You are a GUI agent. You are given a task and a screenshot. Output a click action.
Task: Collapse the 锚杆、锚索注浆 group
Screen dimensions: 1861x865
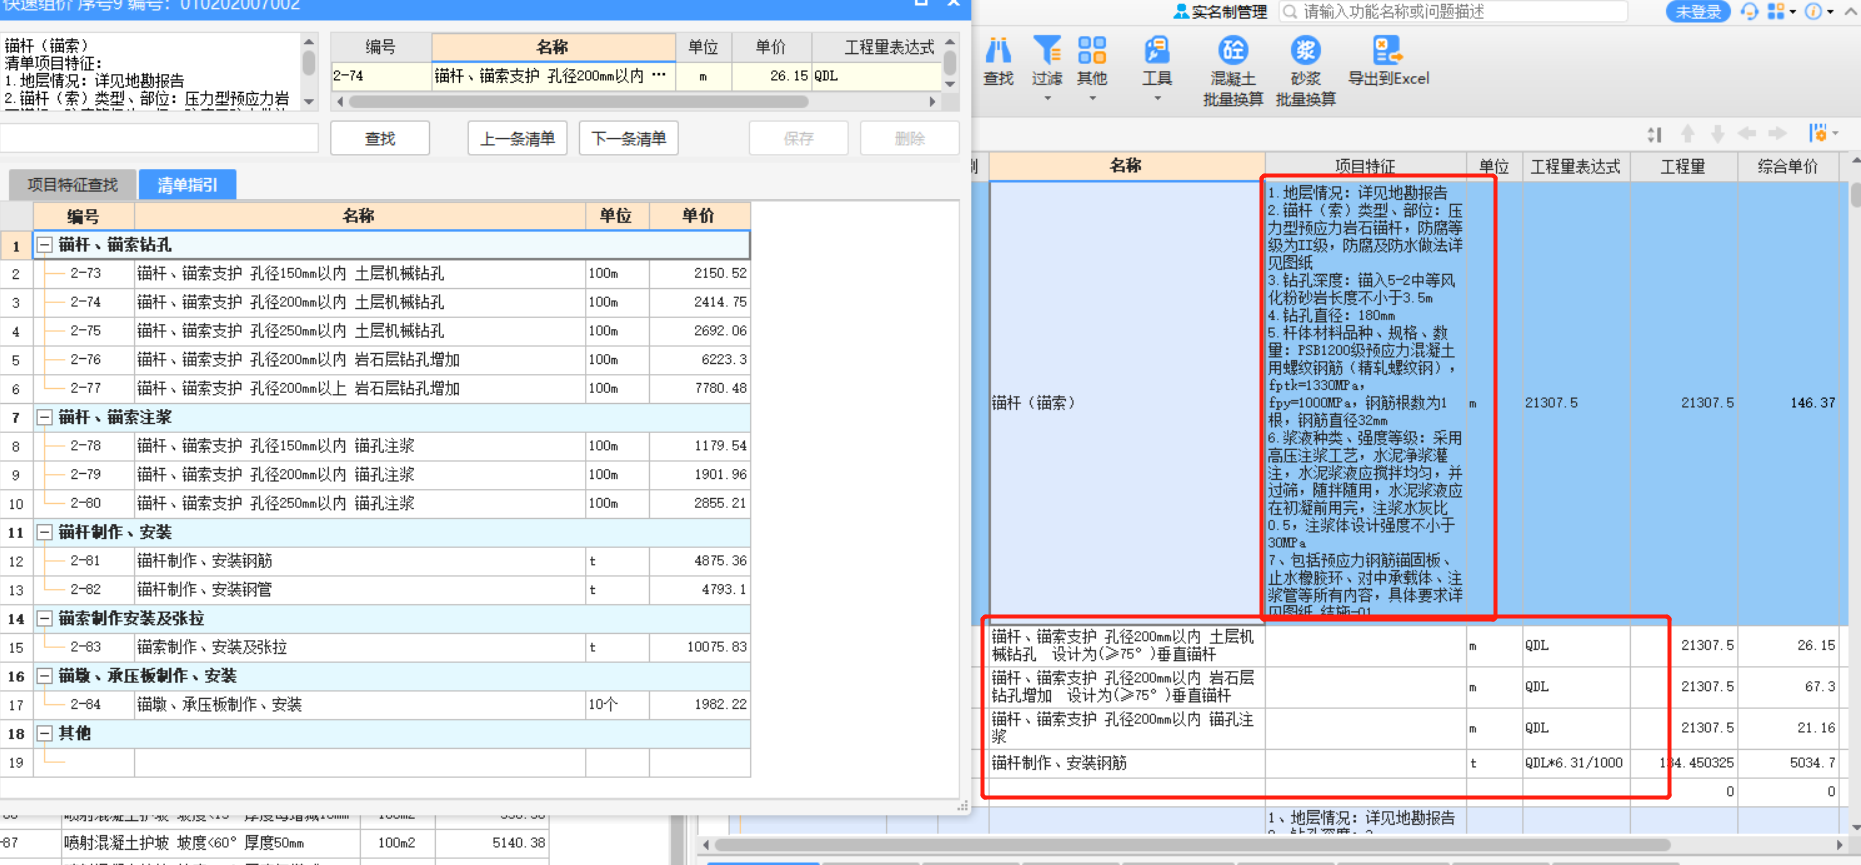pos(45,418)
